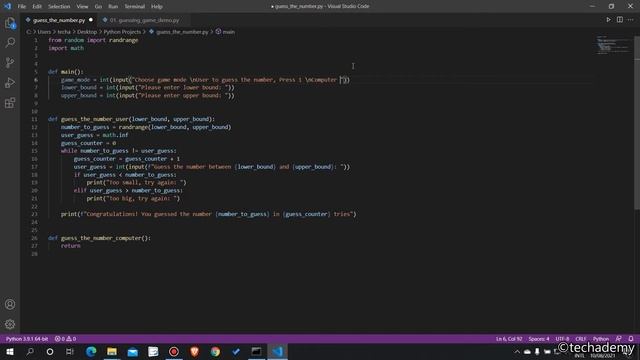Open the Help menu
The image size is (640, 360).
(157, 7)
